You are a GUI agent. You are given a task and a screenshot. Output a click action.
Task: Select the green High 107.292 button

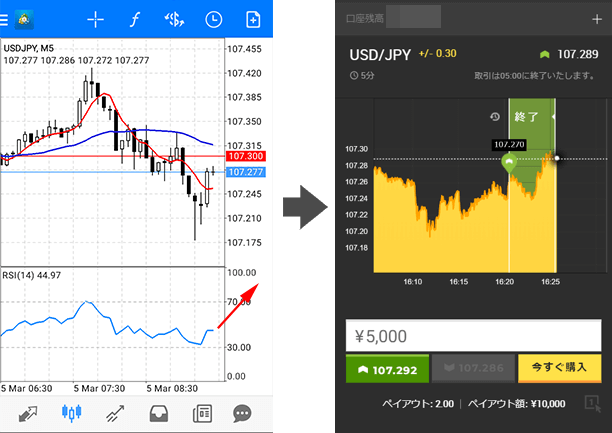pos(387,368)
